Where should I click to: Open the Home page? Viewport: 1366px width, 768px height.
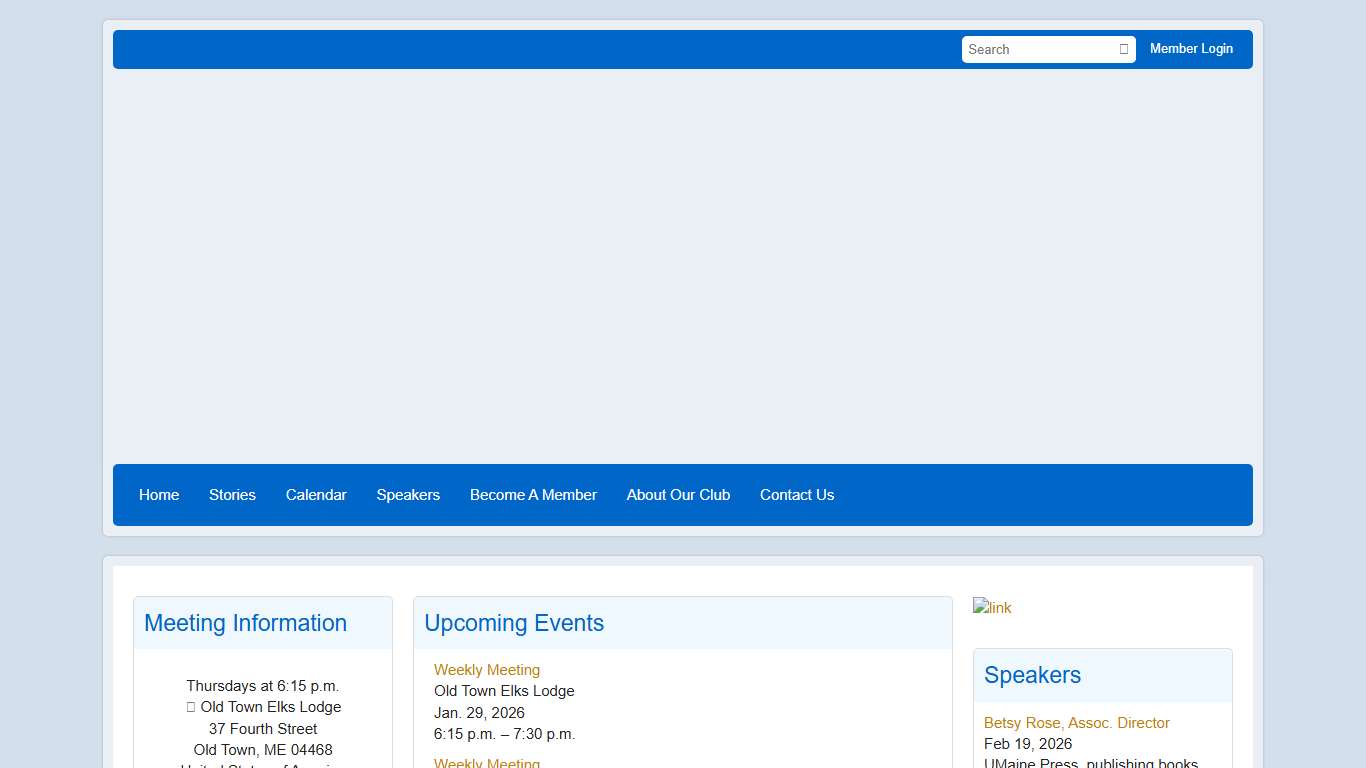pos(159,494)
